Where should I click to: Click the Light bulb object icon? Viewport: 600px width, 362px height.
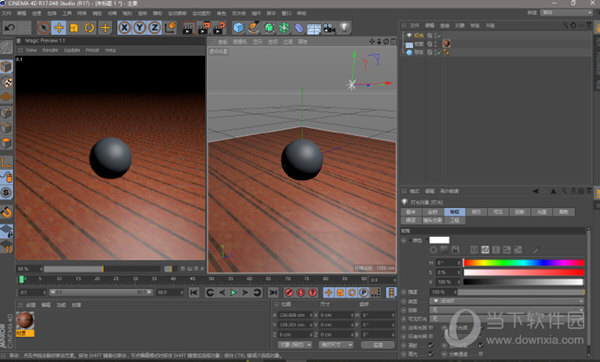(344, 28)
